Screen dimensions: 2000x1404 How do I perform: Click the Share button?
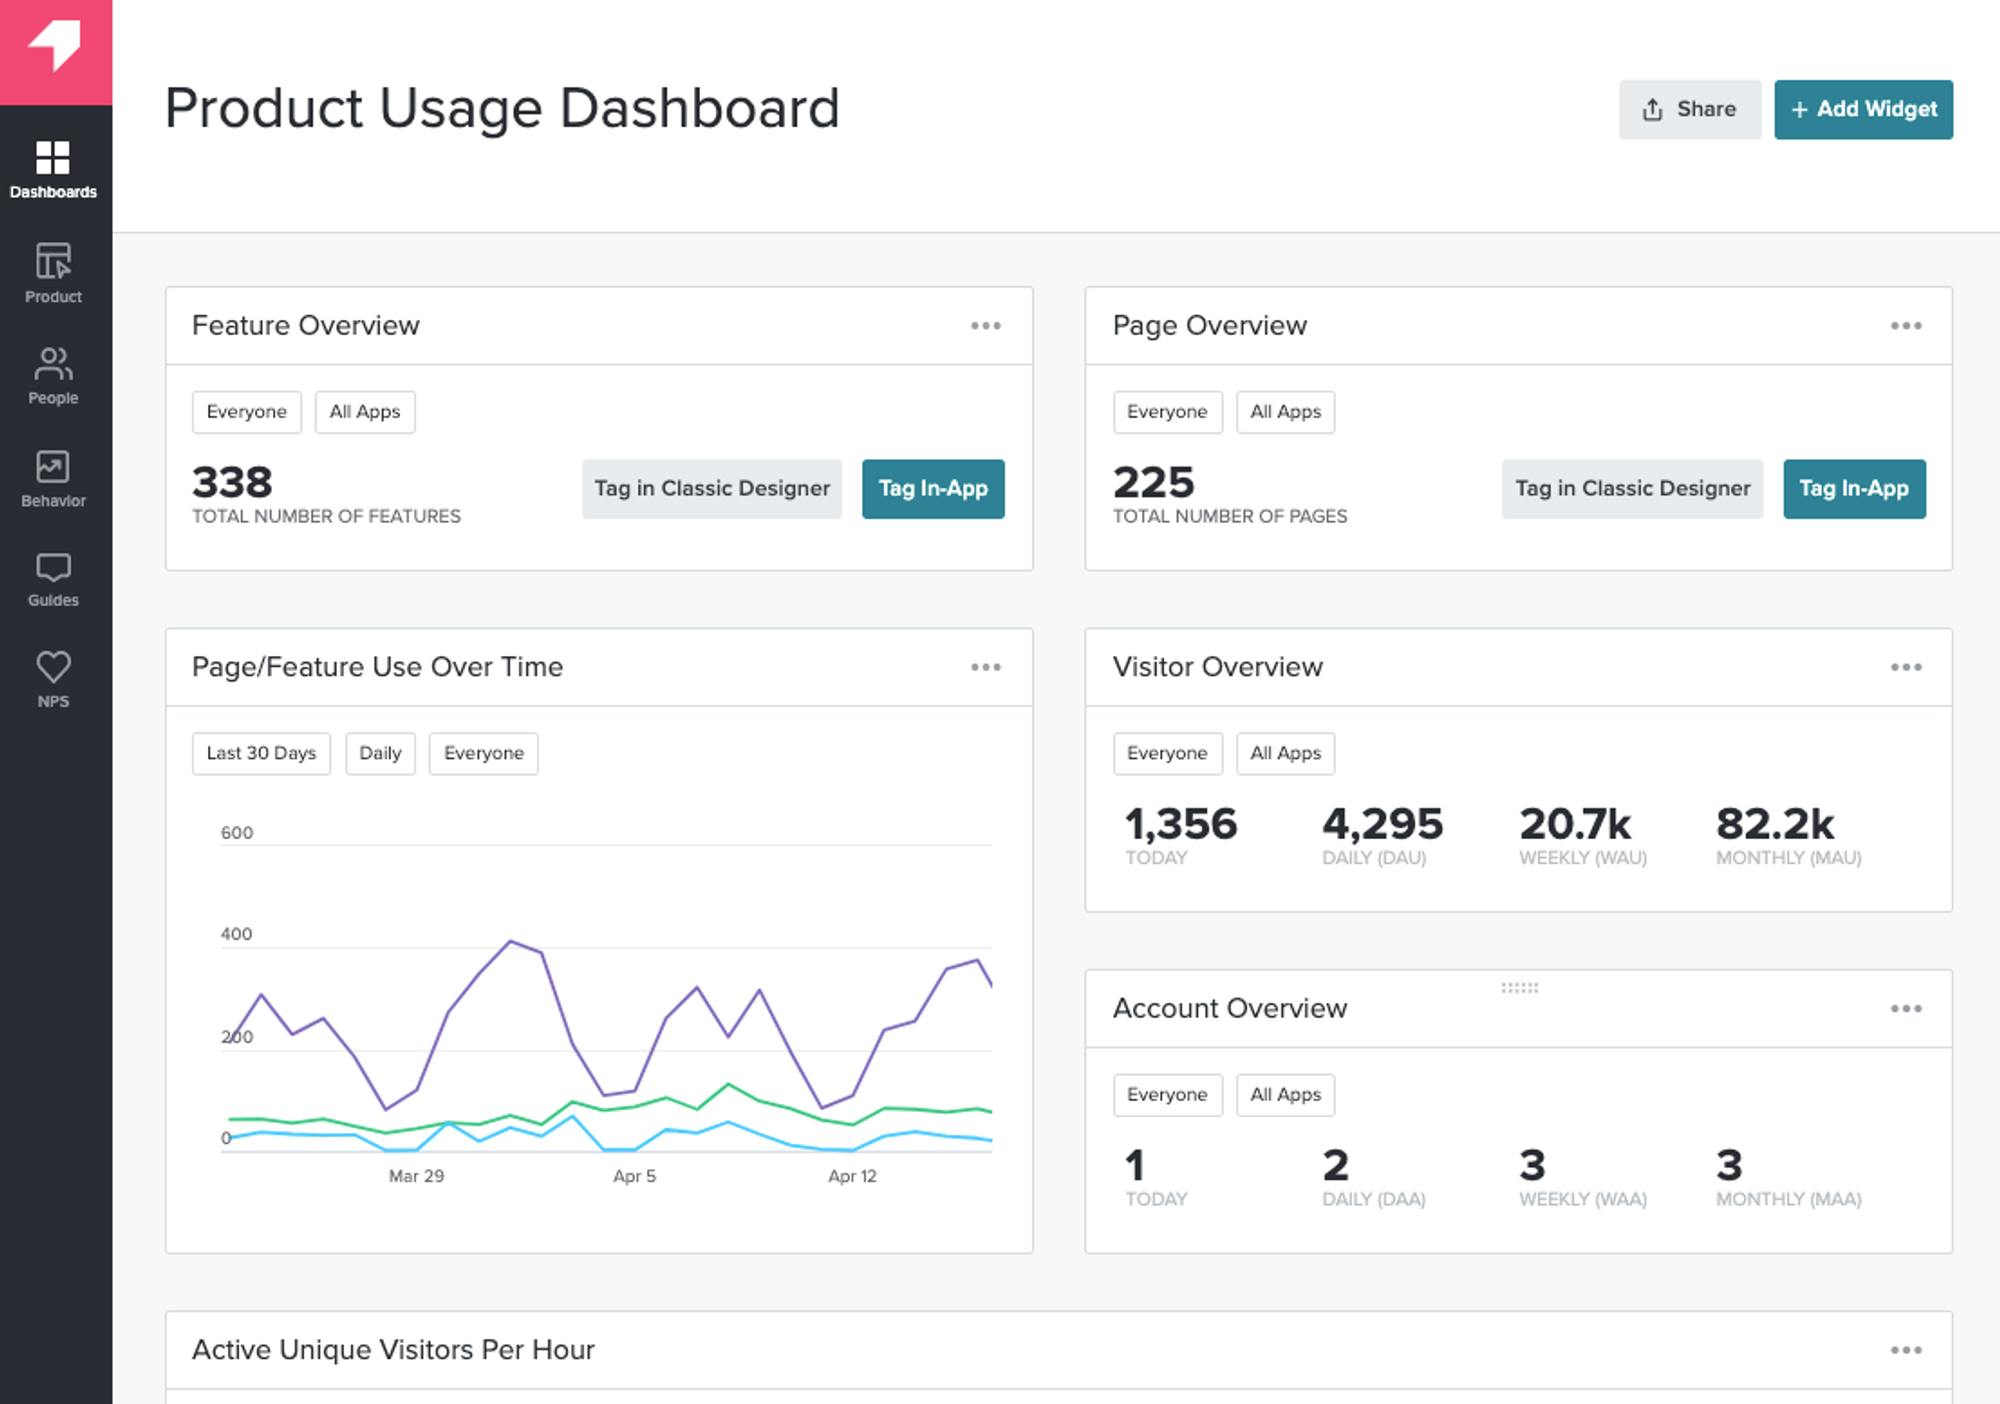1689,109
